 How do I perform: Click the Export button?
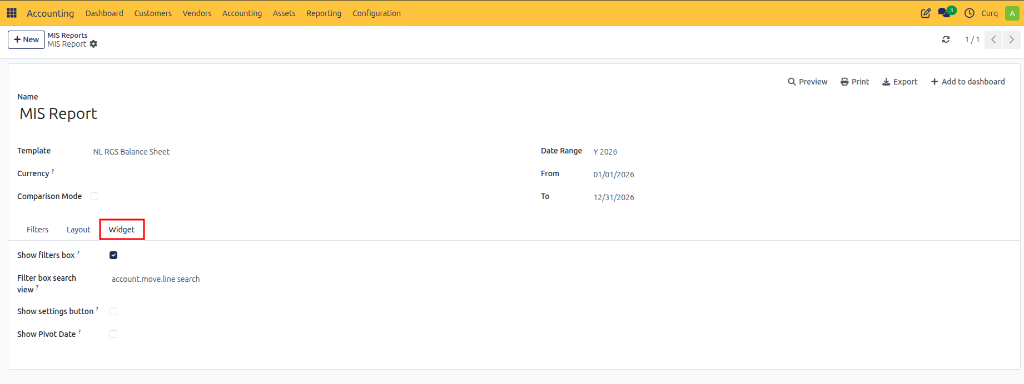899,82
